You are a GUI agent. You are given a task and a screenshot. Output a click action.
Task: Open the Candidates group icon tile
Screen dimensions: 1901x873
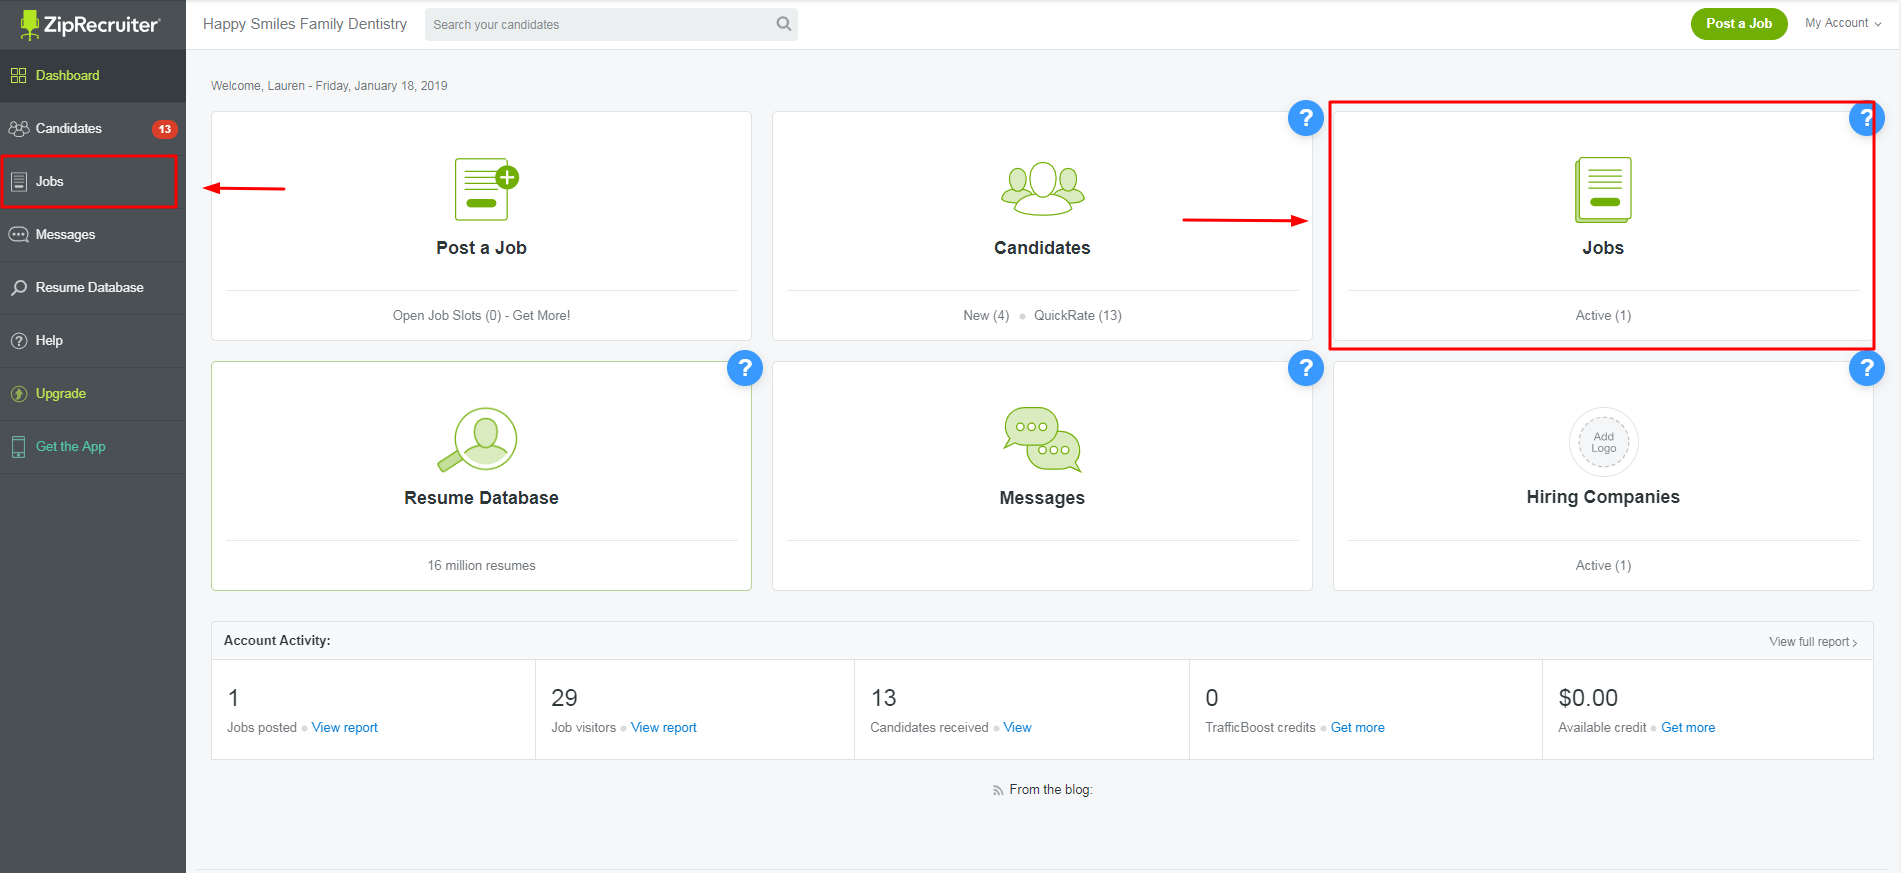[1042, 189]
